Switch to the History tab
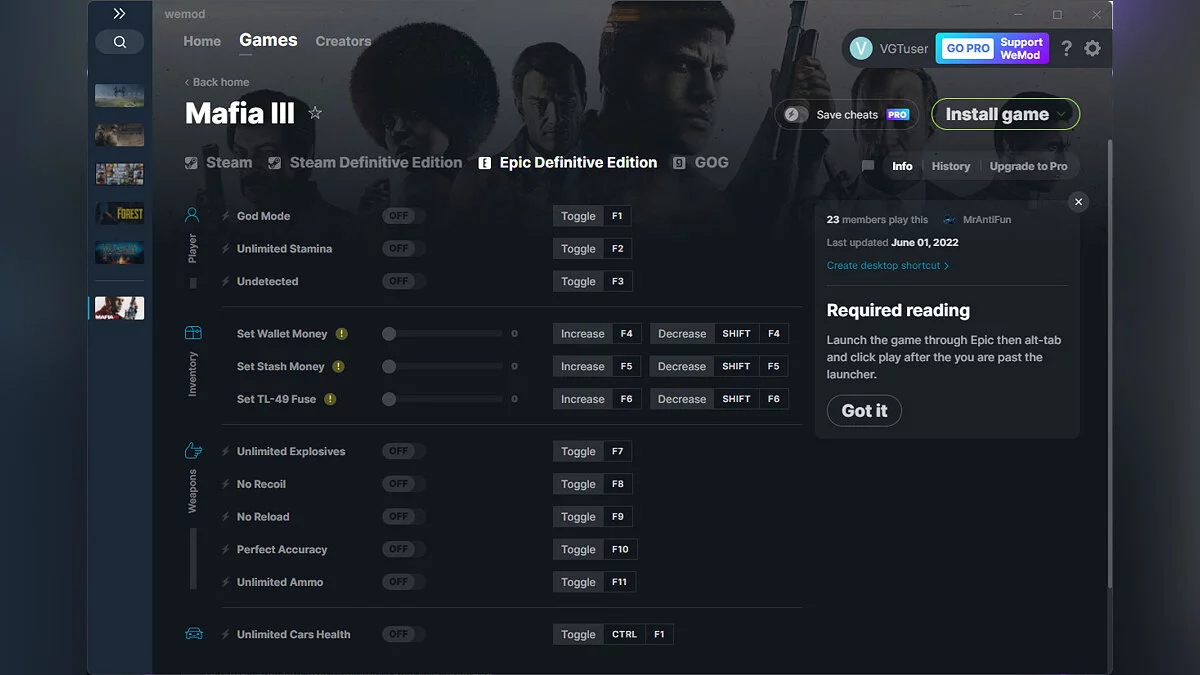Screen dimensions: 1200x675 [x=950, y=166]
